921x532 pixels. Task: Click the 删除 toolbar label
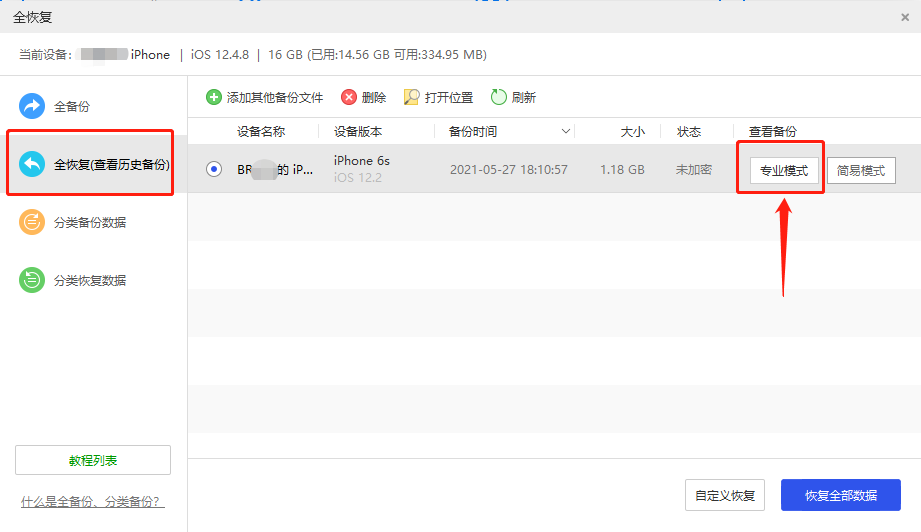tap(374, 97)
